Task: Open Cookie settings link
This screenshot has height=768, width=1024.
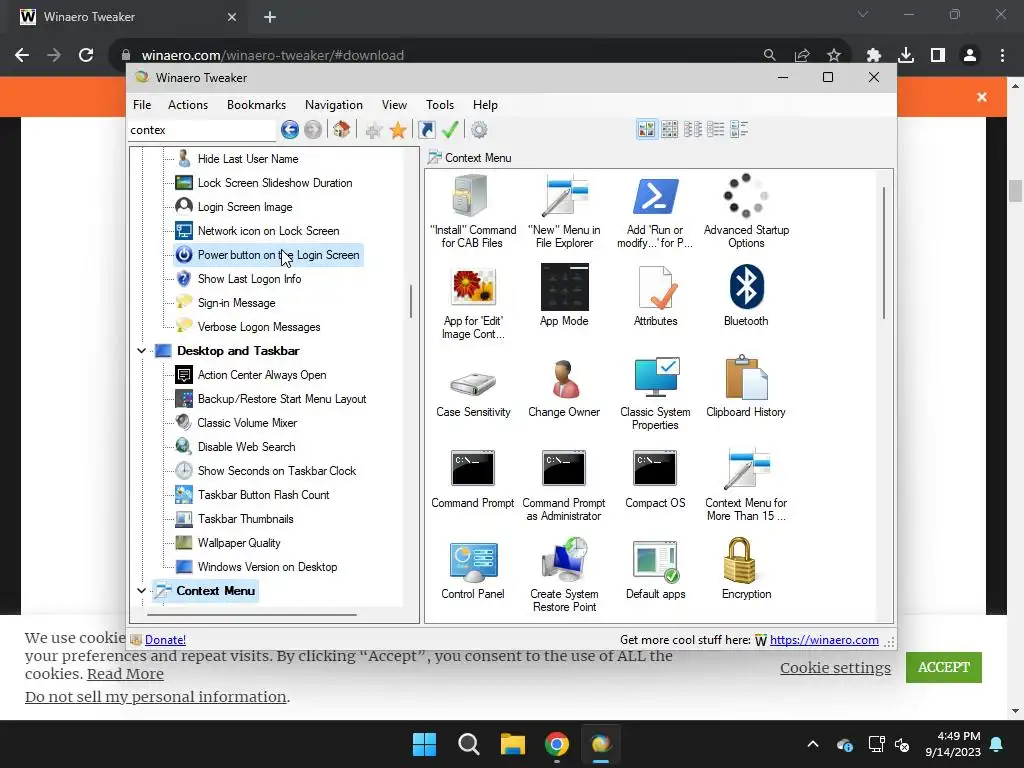Action: tap(835, 667)
